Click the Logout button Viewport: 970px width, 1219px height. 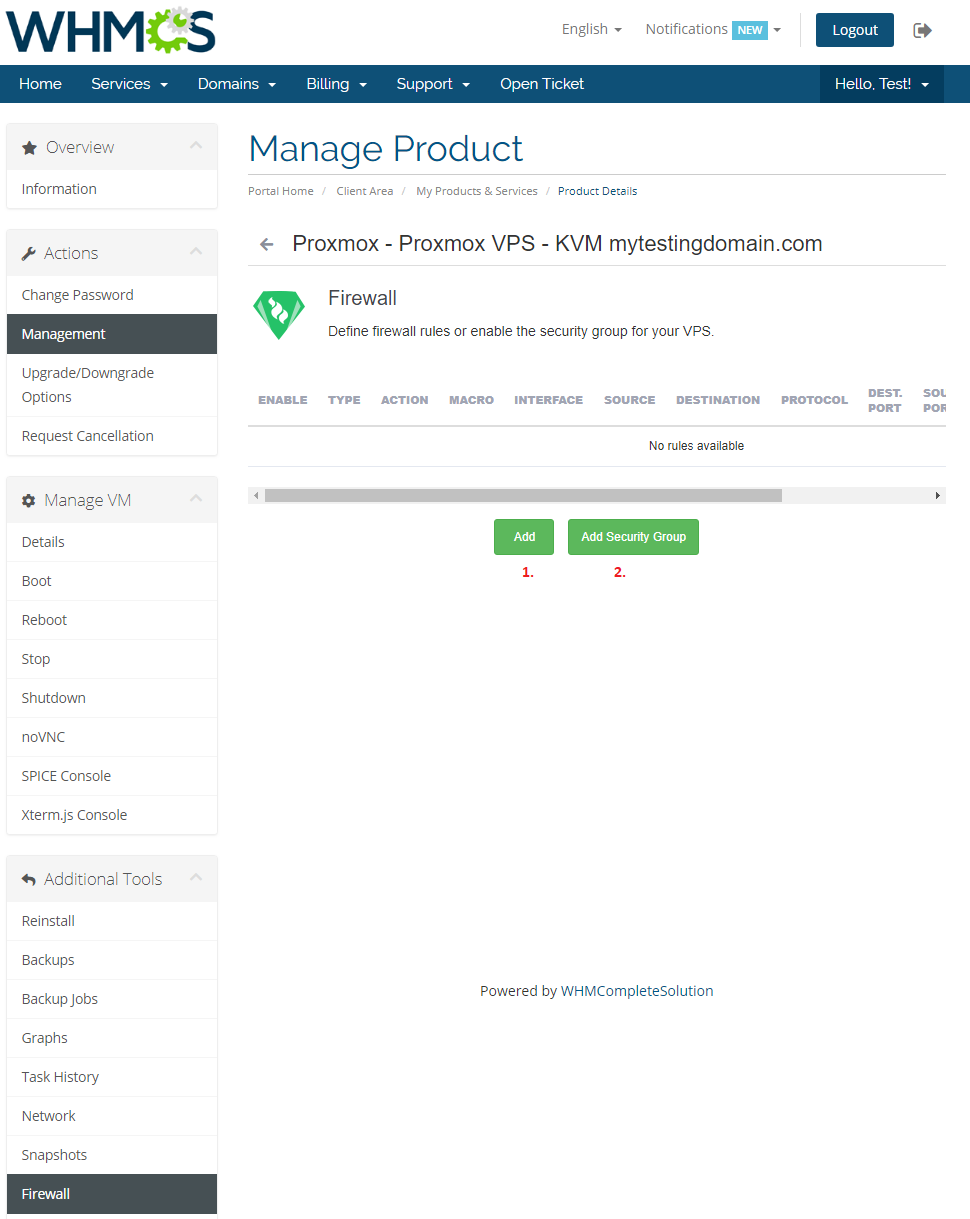855,30
